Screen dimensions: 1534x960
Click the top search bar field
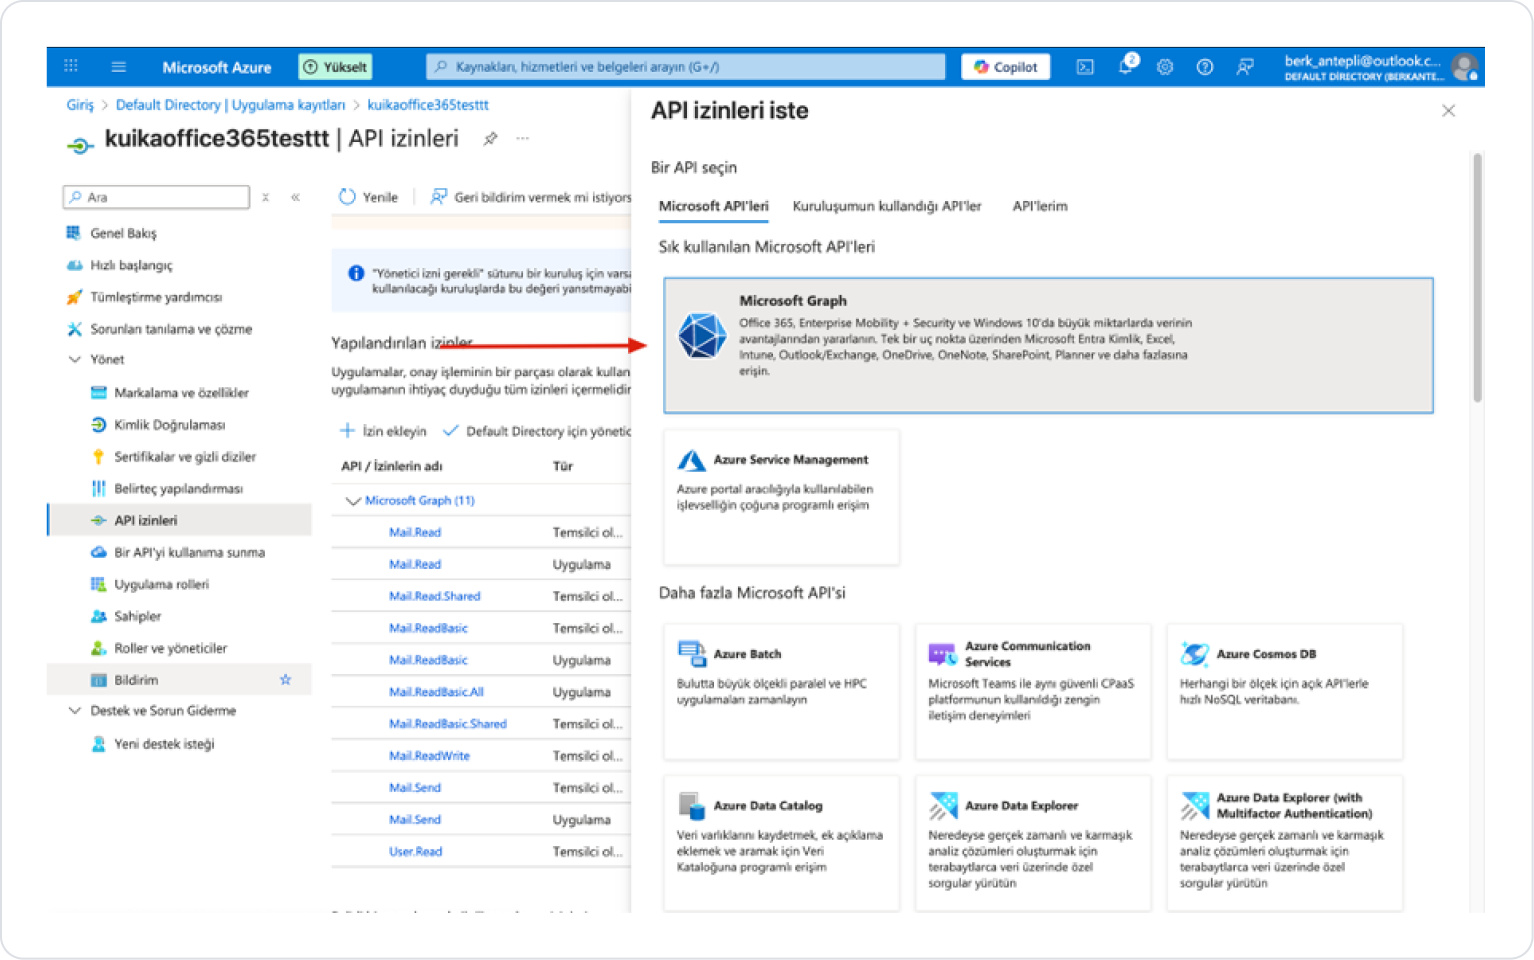(x=686, y=67)
